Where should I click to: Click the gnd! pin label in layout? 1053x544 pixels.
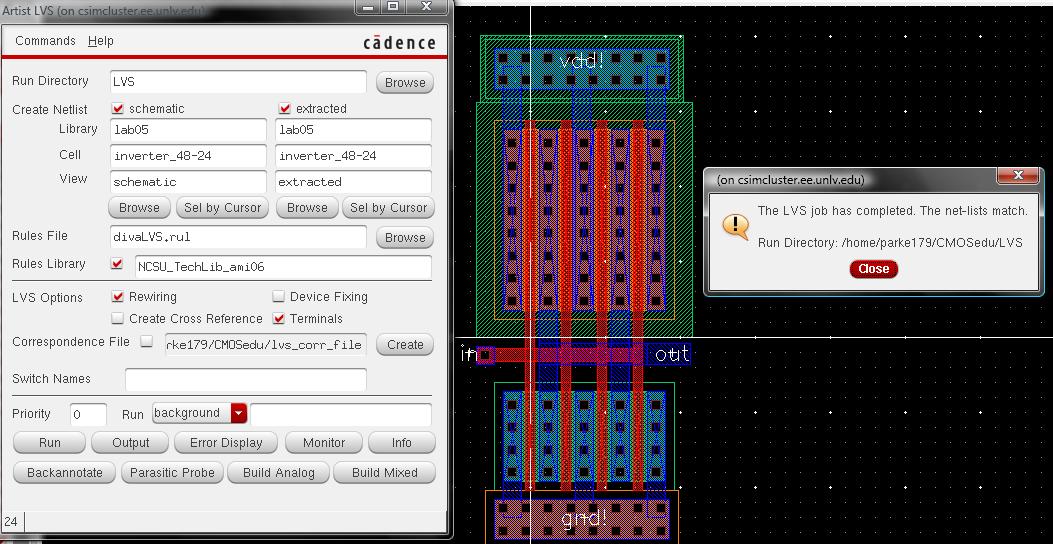583,518
